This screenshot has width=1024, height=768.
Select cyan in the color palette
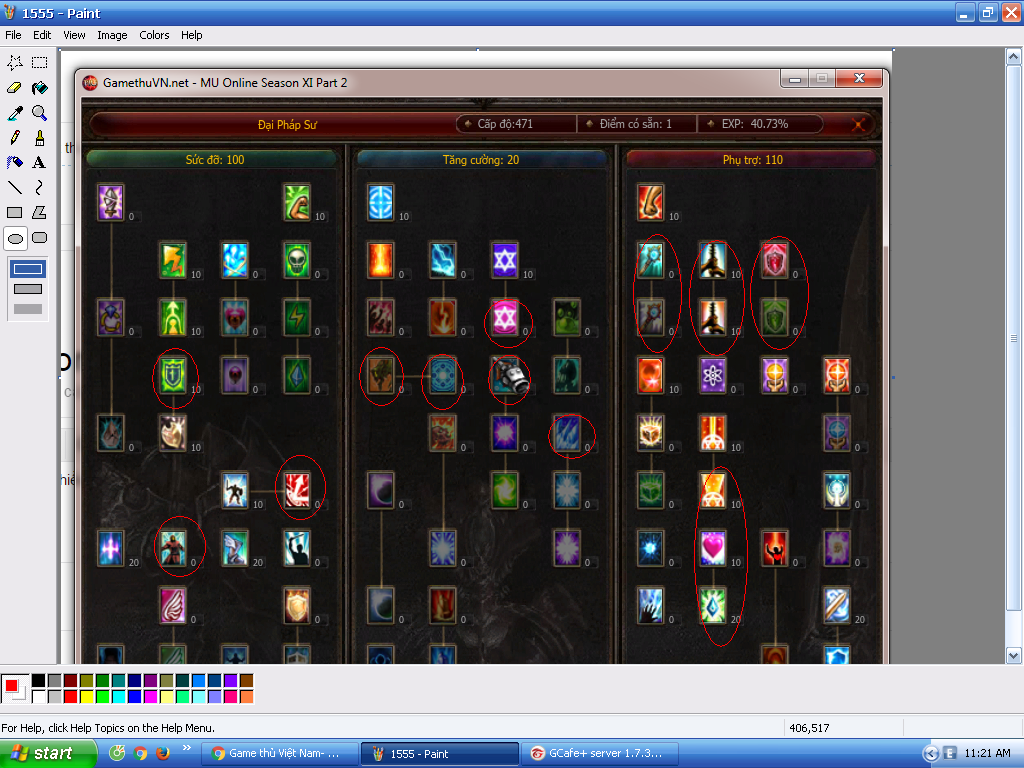click(x=118, y=696)
